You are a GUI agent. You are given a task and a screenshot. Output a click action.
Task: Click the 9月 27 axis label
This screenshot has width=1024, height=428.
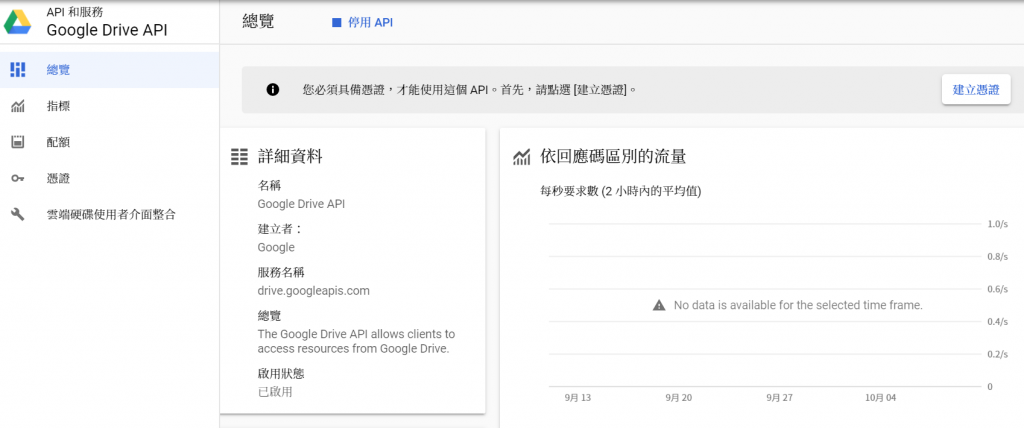pyautogui.click(x=780, y=397)
